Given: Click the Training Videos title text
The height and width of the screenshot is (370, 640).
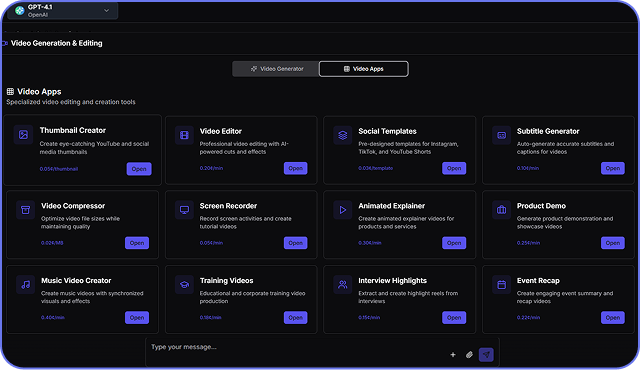Looking at the screenshot, I should click(227, 280).
